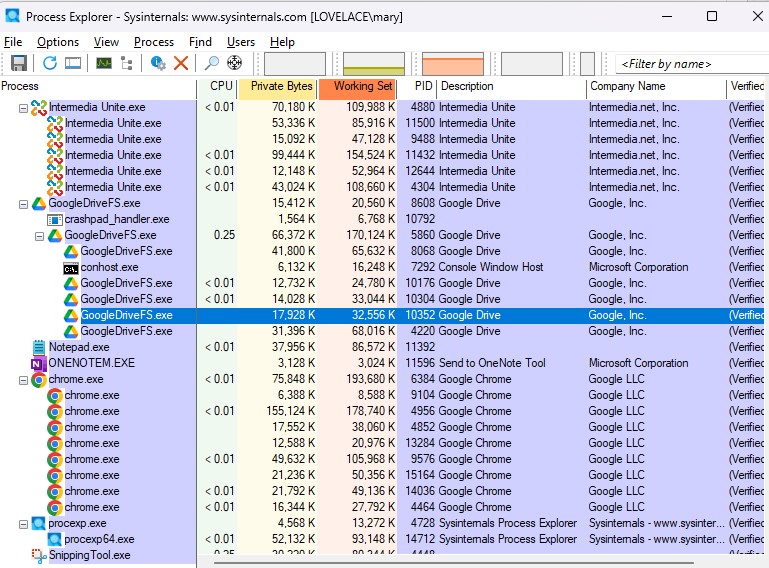Toggle the process tree view icon
This screenshot has width=769, height=568.
click(x=127, y=63)
